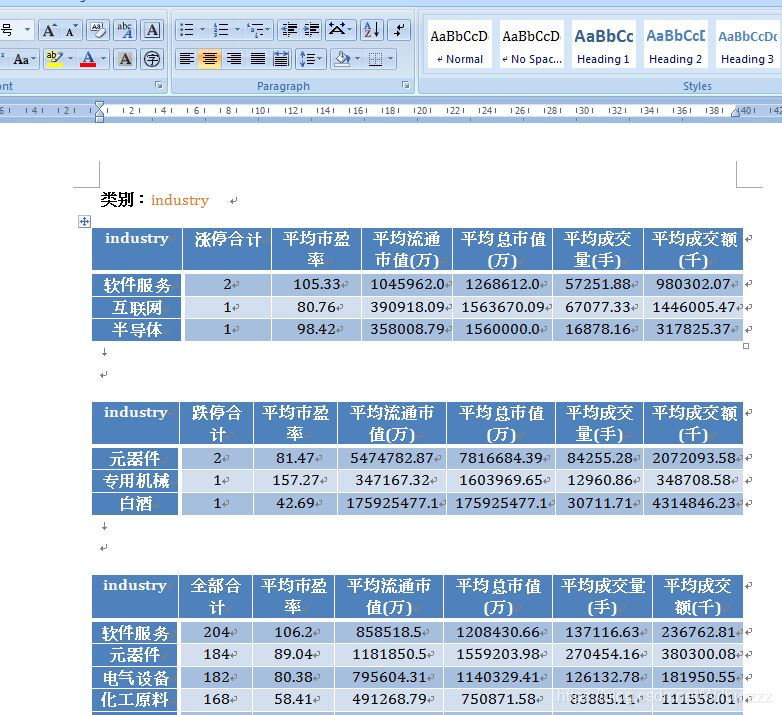Increase paragraph indent
The image size is (782, 715).
point(312,30)
